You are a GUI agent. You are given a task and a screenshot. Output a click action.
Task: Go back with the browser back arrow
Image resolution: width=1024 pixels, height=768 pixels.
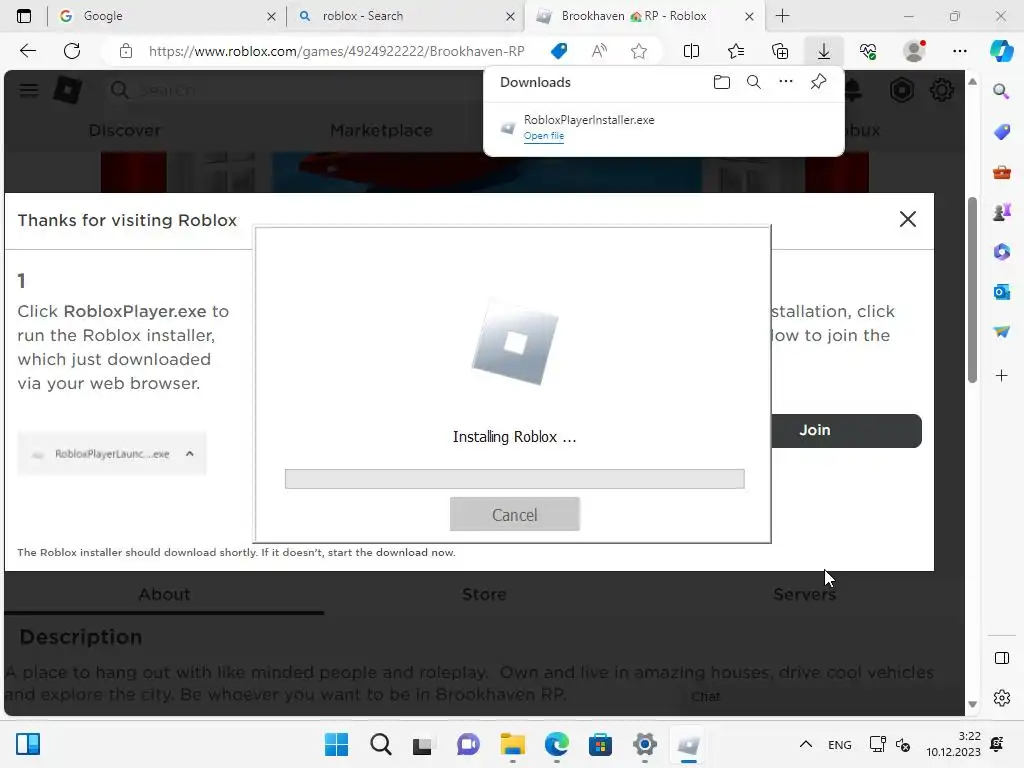pyautogui.click(x=27, y=51)
